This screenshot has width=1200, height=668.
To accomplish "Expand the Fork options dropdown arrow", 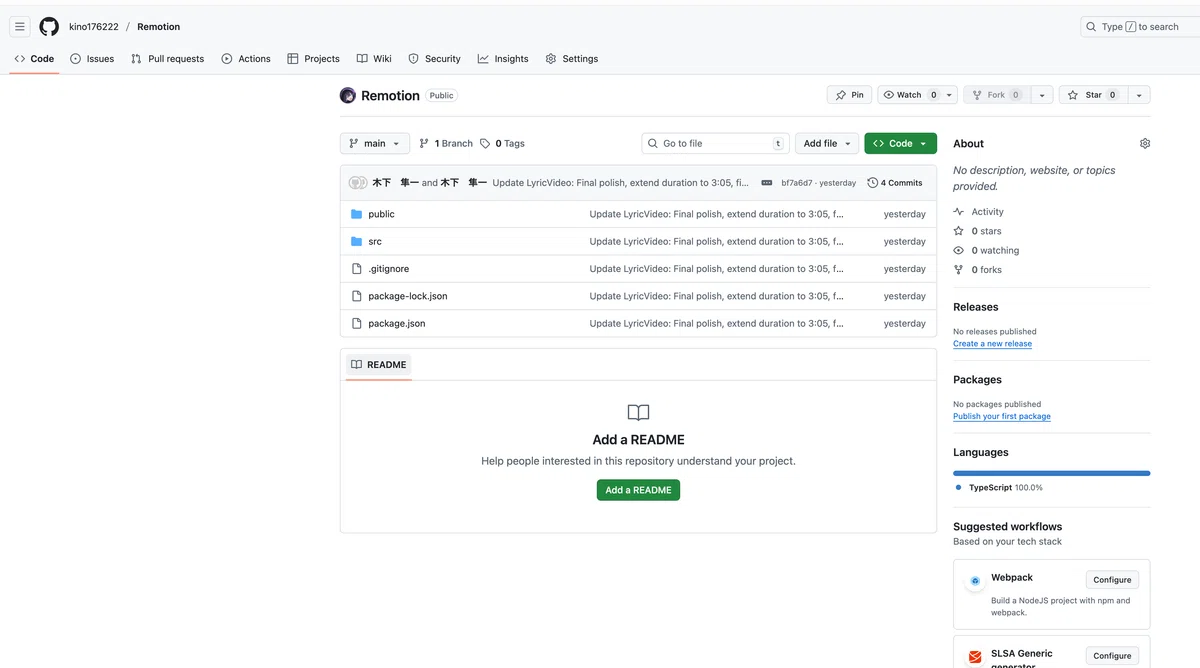I will [1041, 95].
